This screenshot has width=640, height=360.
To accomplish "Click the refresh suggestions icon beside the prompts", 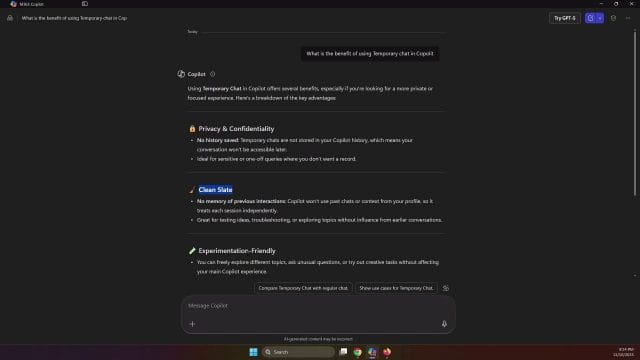I will tap(446, 288).
